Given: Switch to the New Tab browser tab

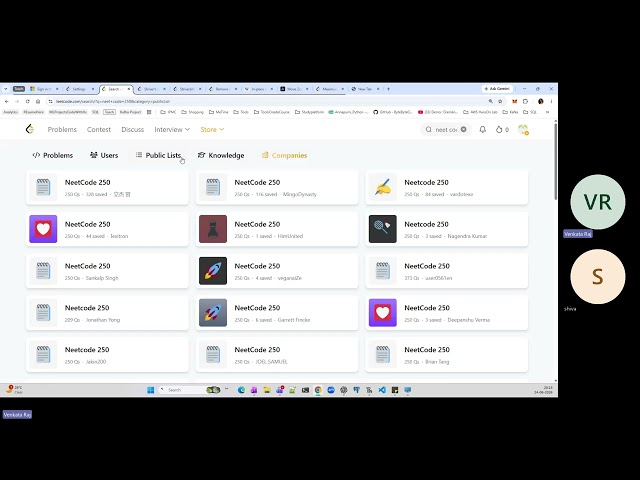Looking at the screenshot, I should click(364, 89).
